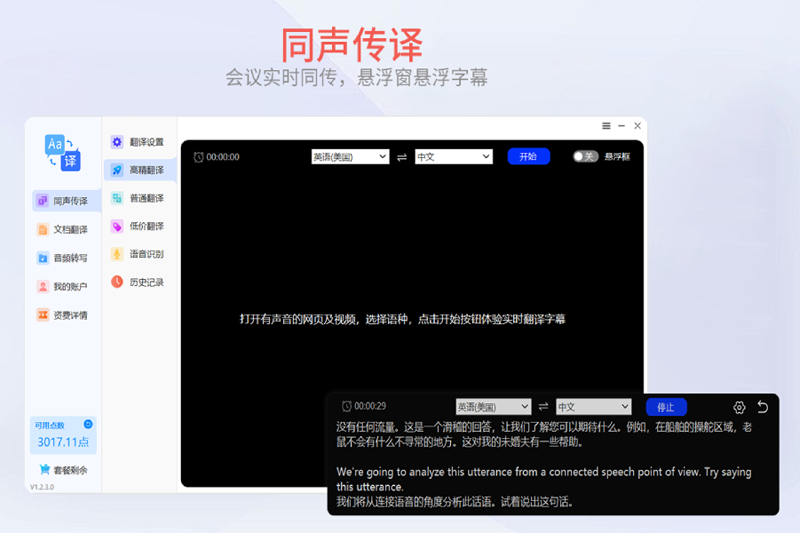This screenshot has height=533, width=800.
Task: Swap languages in the floating window
Action: [543, 407]
